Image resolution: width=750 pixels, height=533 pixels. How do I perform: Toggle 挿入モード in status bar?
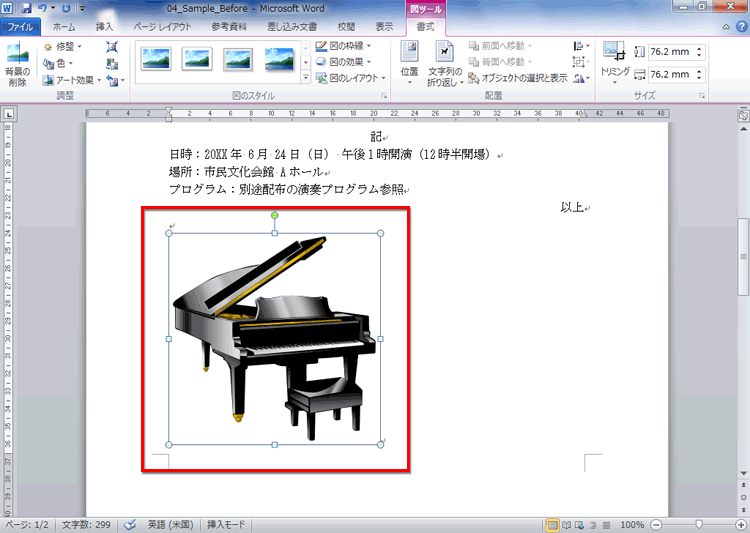(x=226, y=525)
